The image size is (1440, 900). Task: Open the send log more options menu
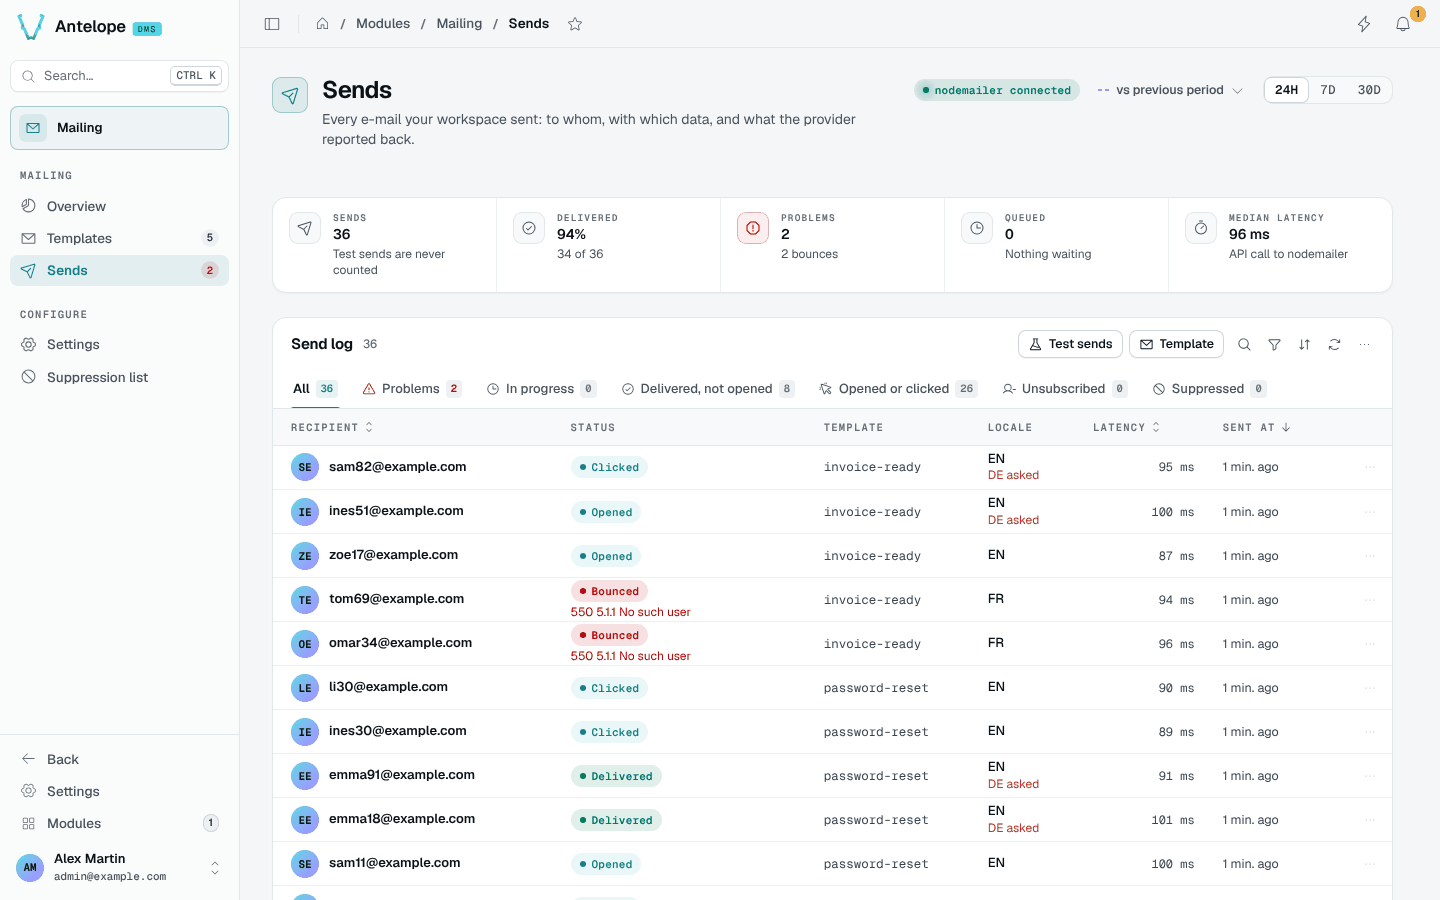[1364, 344]
